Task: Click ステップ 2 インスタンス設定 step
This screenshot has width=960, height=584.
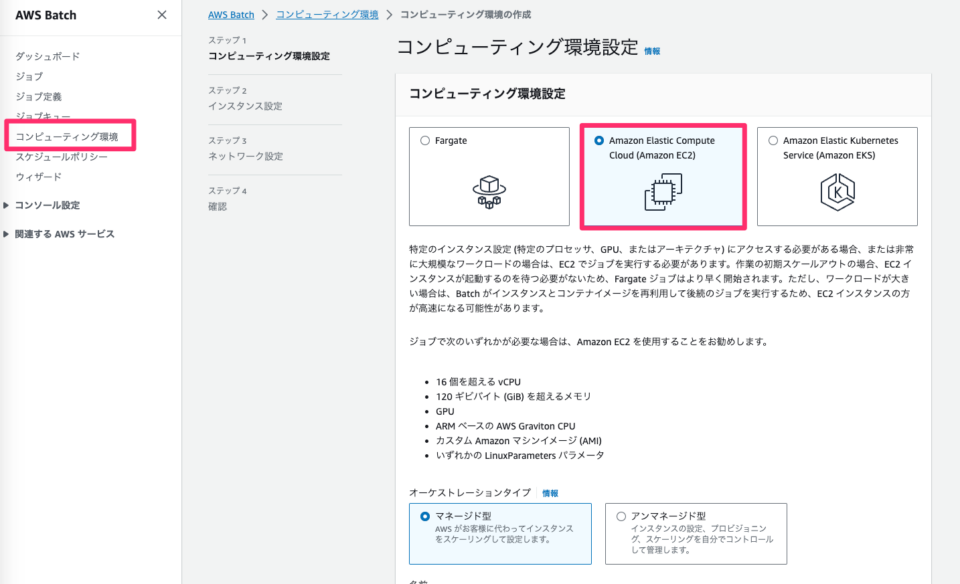Action: tap(246, 99)
